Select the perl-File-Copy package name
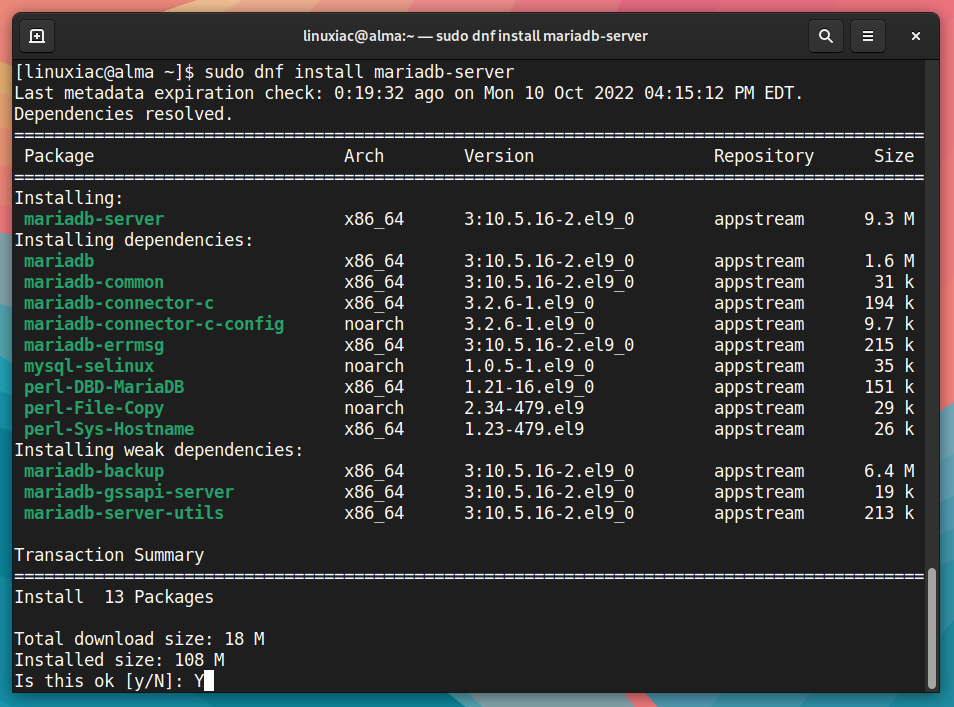Image resolution: width=954 pixels, height=707 pixels. pos(94,408)
